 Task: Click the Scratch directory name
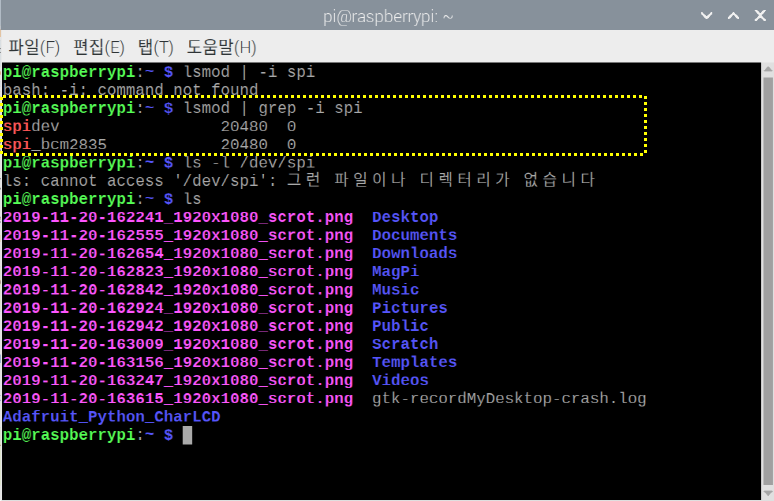click(405, 344)
